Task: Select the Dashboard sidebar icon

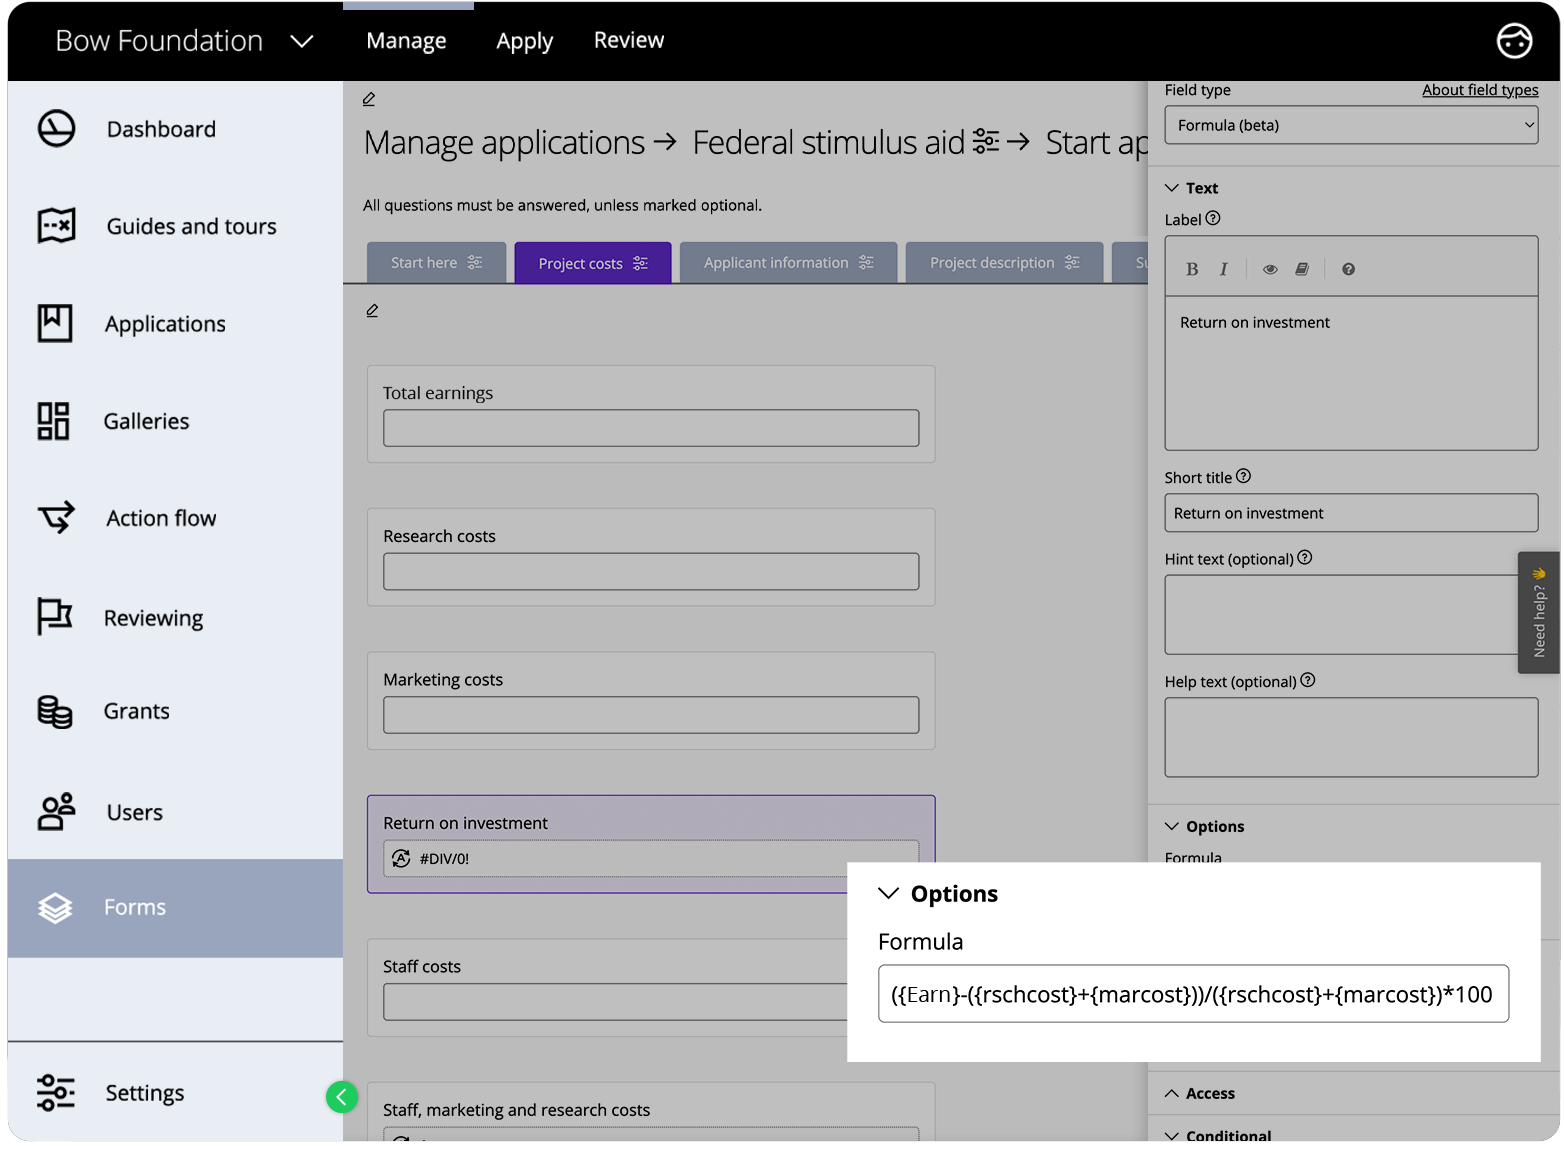Action: [57, 128]
